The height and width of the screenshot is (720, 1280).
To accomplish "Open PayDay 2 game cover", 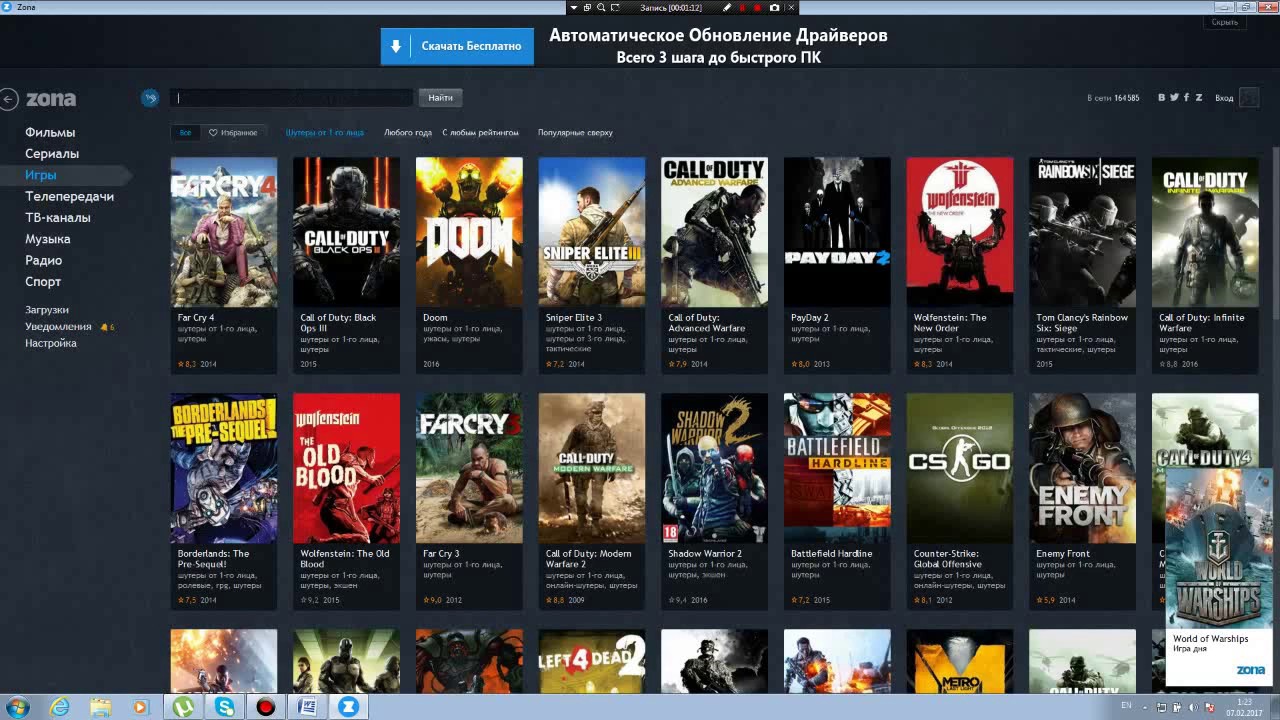I will [837, 232].
